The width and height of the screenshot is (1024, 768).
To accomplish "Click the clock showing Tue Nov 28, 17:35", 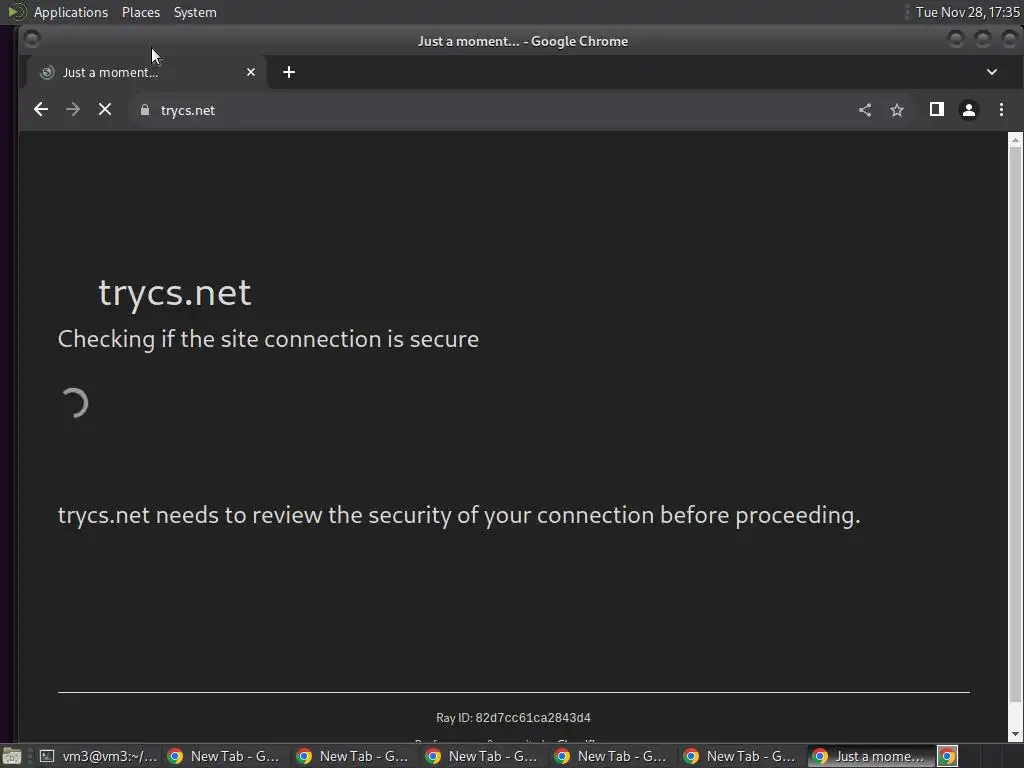I will (x=967, y=12).
